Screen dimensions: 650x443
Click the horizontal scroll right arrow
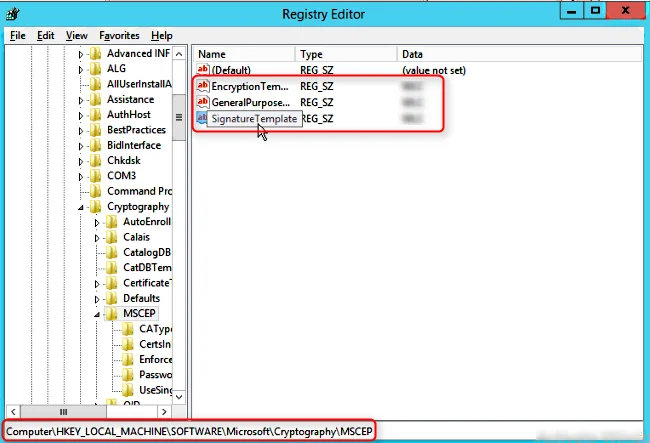pyautogui.click(x=164, y=412)
